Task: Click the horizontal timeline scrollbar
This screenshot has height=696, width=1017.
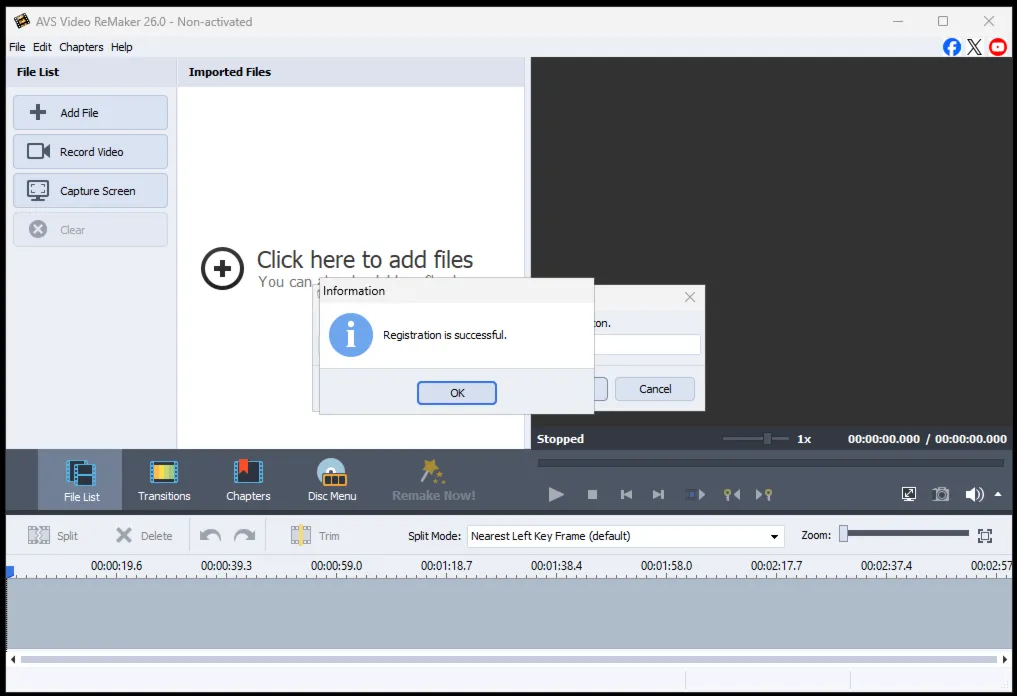Action: point(508,660)
